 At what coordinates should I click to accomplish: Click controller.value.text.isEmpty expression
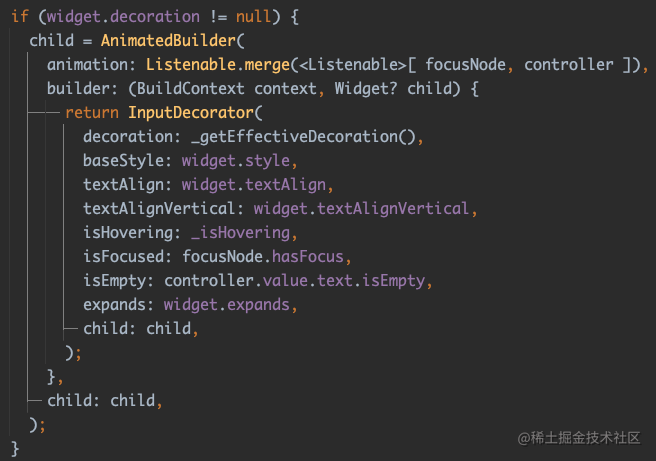(x=295, y=281)
